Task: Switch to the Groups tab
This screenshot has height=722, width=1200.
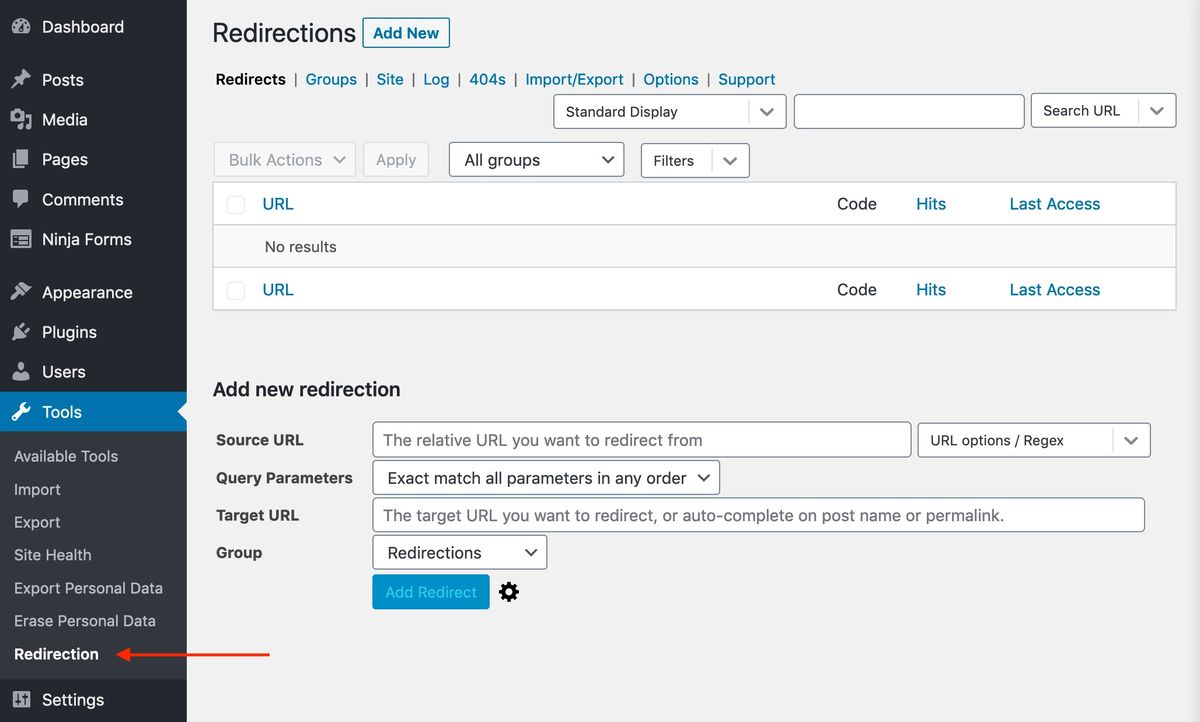Action: click(x=331, y=79)
